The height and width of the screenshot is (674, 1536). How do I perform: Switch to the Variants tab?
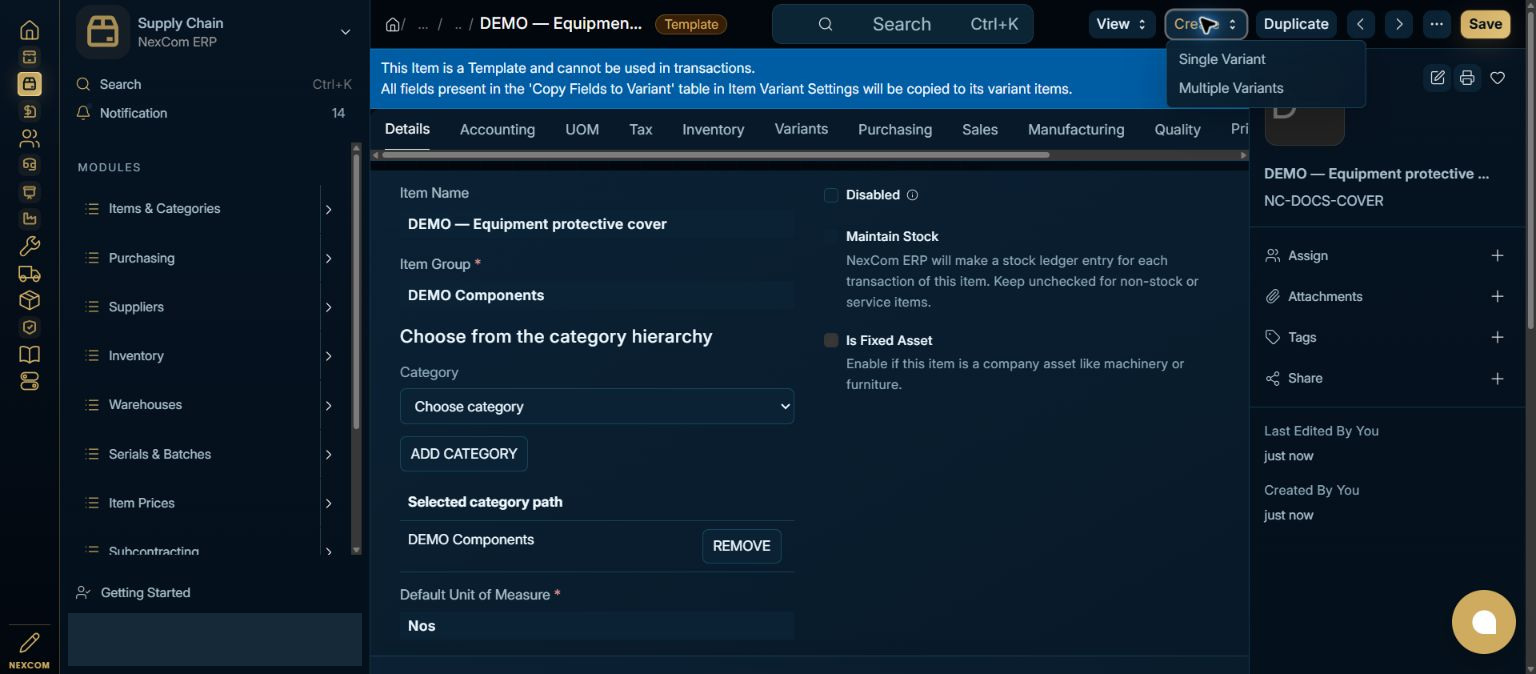pos(801,129)
